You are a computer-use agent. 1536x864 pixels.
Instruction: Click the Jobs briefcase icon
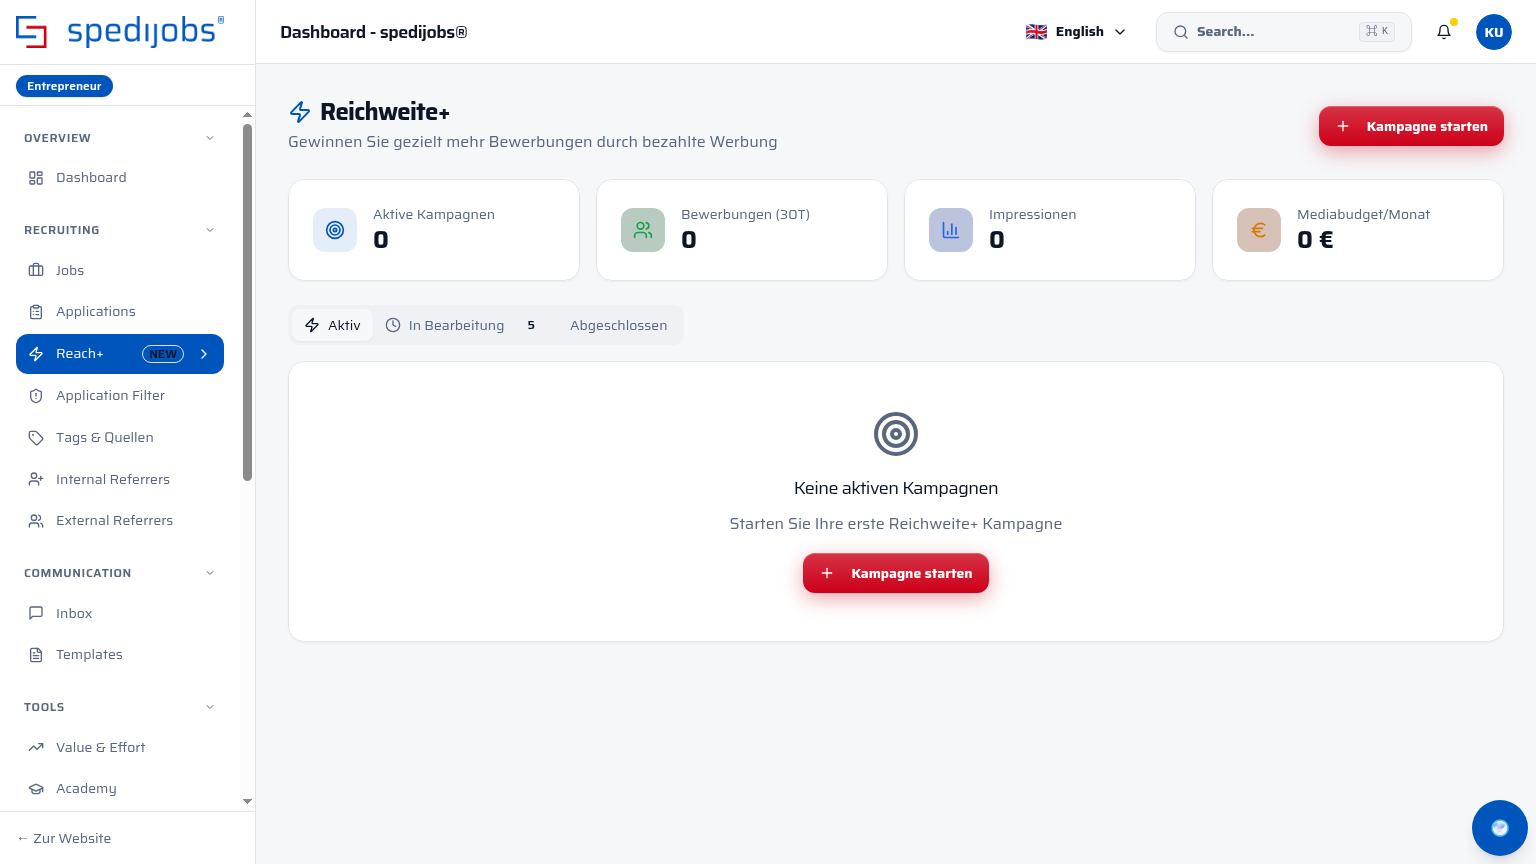pos(36,270)
